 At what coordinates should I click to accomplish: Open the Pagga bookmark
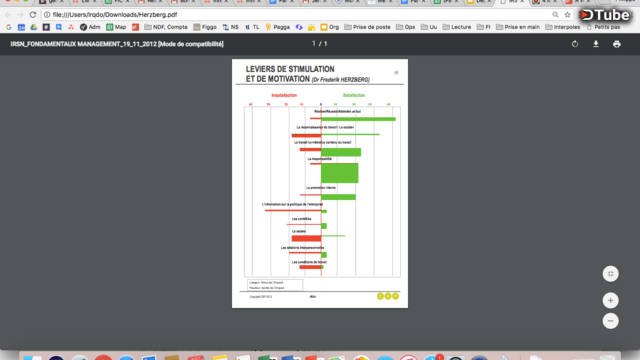pyautogui.click(x=278, y=27)
